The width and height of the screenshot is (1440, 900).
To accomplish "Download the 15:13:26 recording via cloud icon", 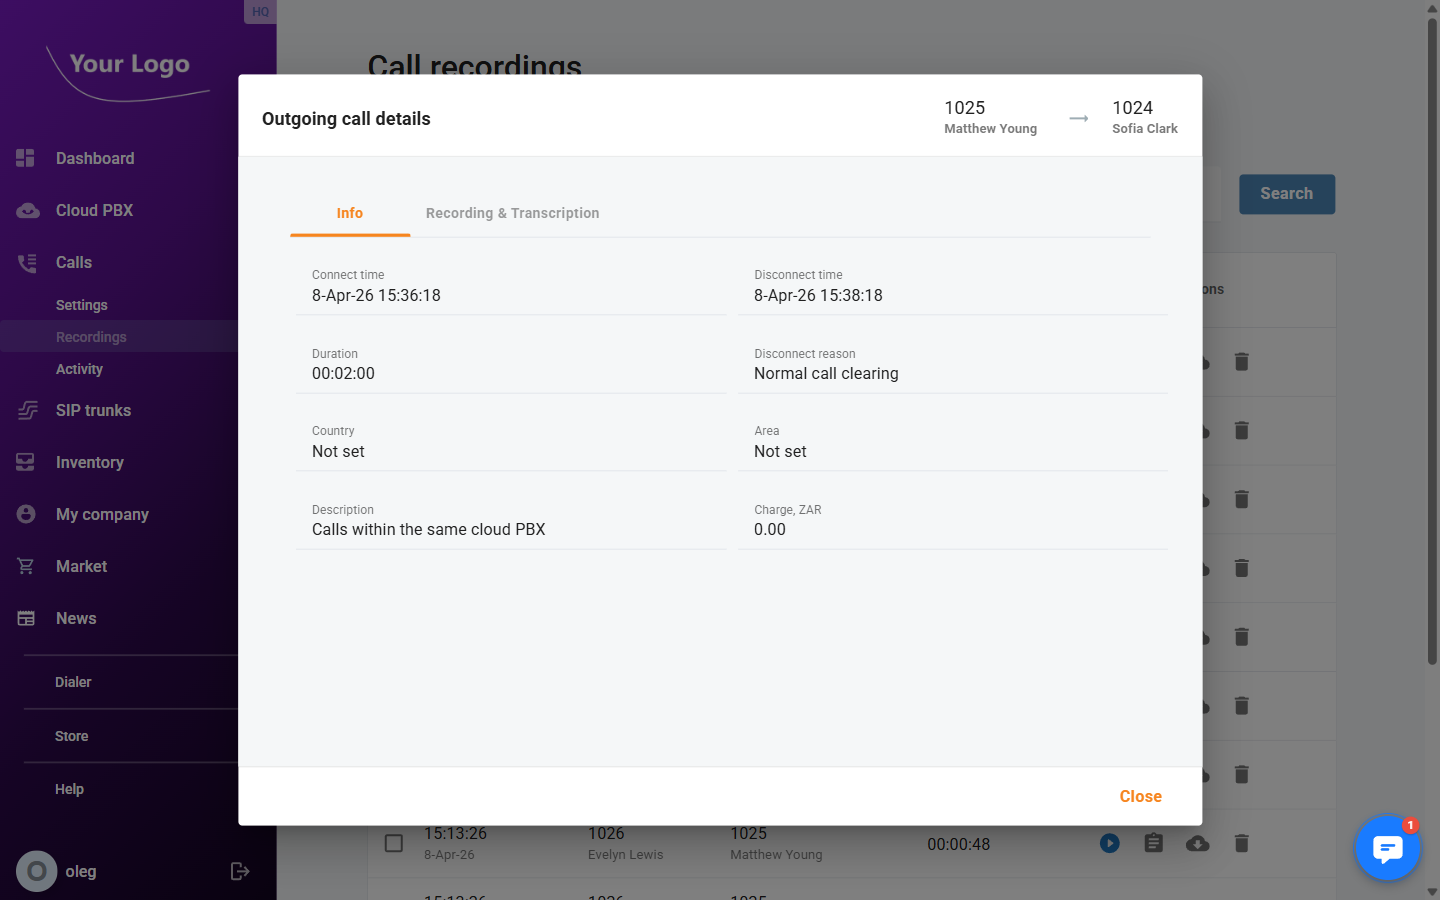I will coord(1197,843).
